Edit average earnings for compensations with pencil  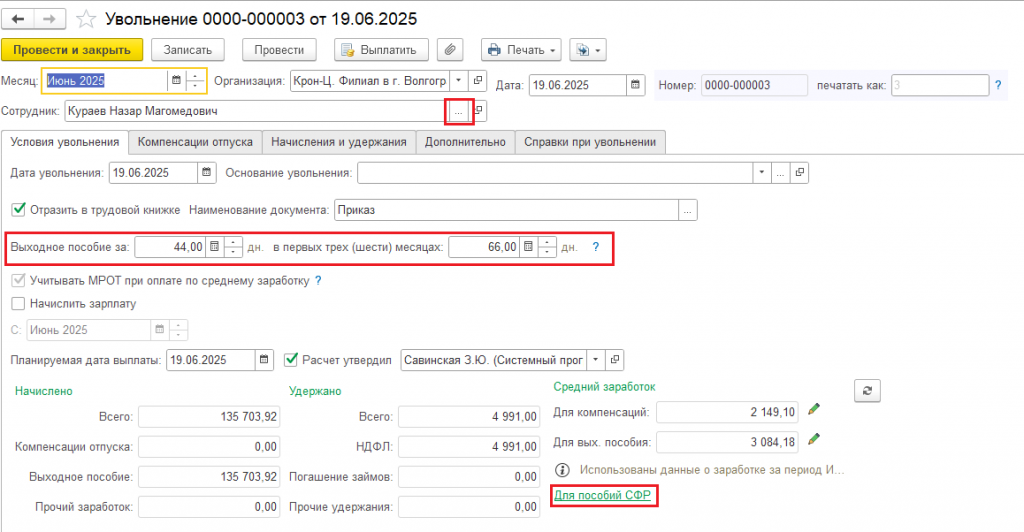pos(815,410)
